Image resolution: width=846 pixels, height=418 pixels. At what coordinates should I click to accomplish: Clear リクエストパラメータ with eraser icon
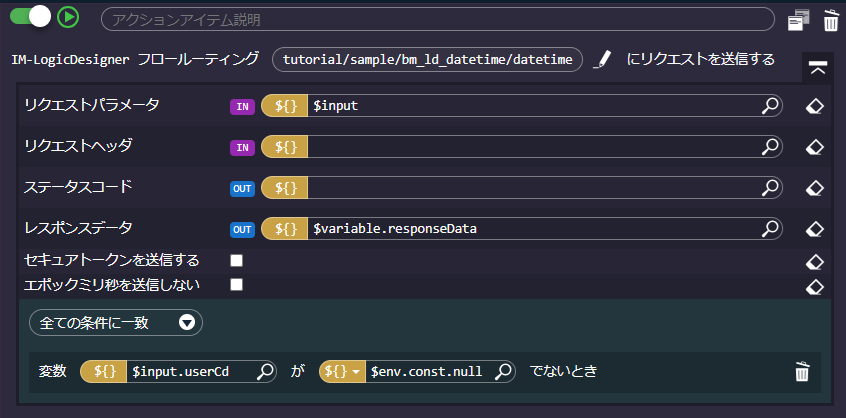click(x=814, y=106)
